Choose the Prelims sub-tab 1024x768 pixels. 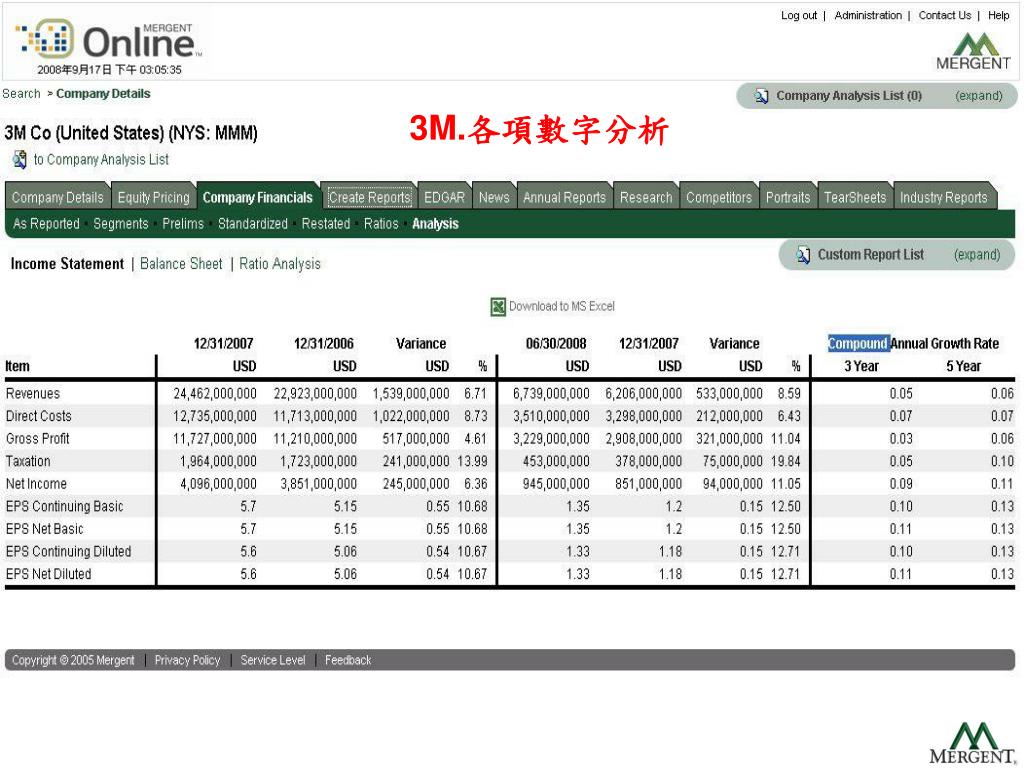point(183,224)
